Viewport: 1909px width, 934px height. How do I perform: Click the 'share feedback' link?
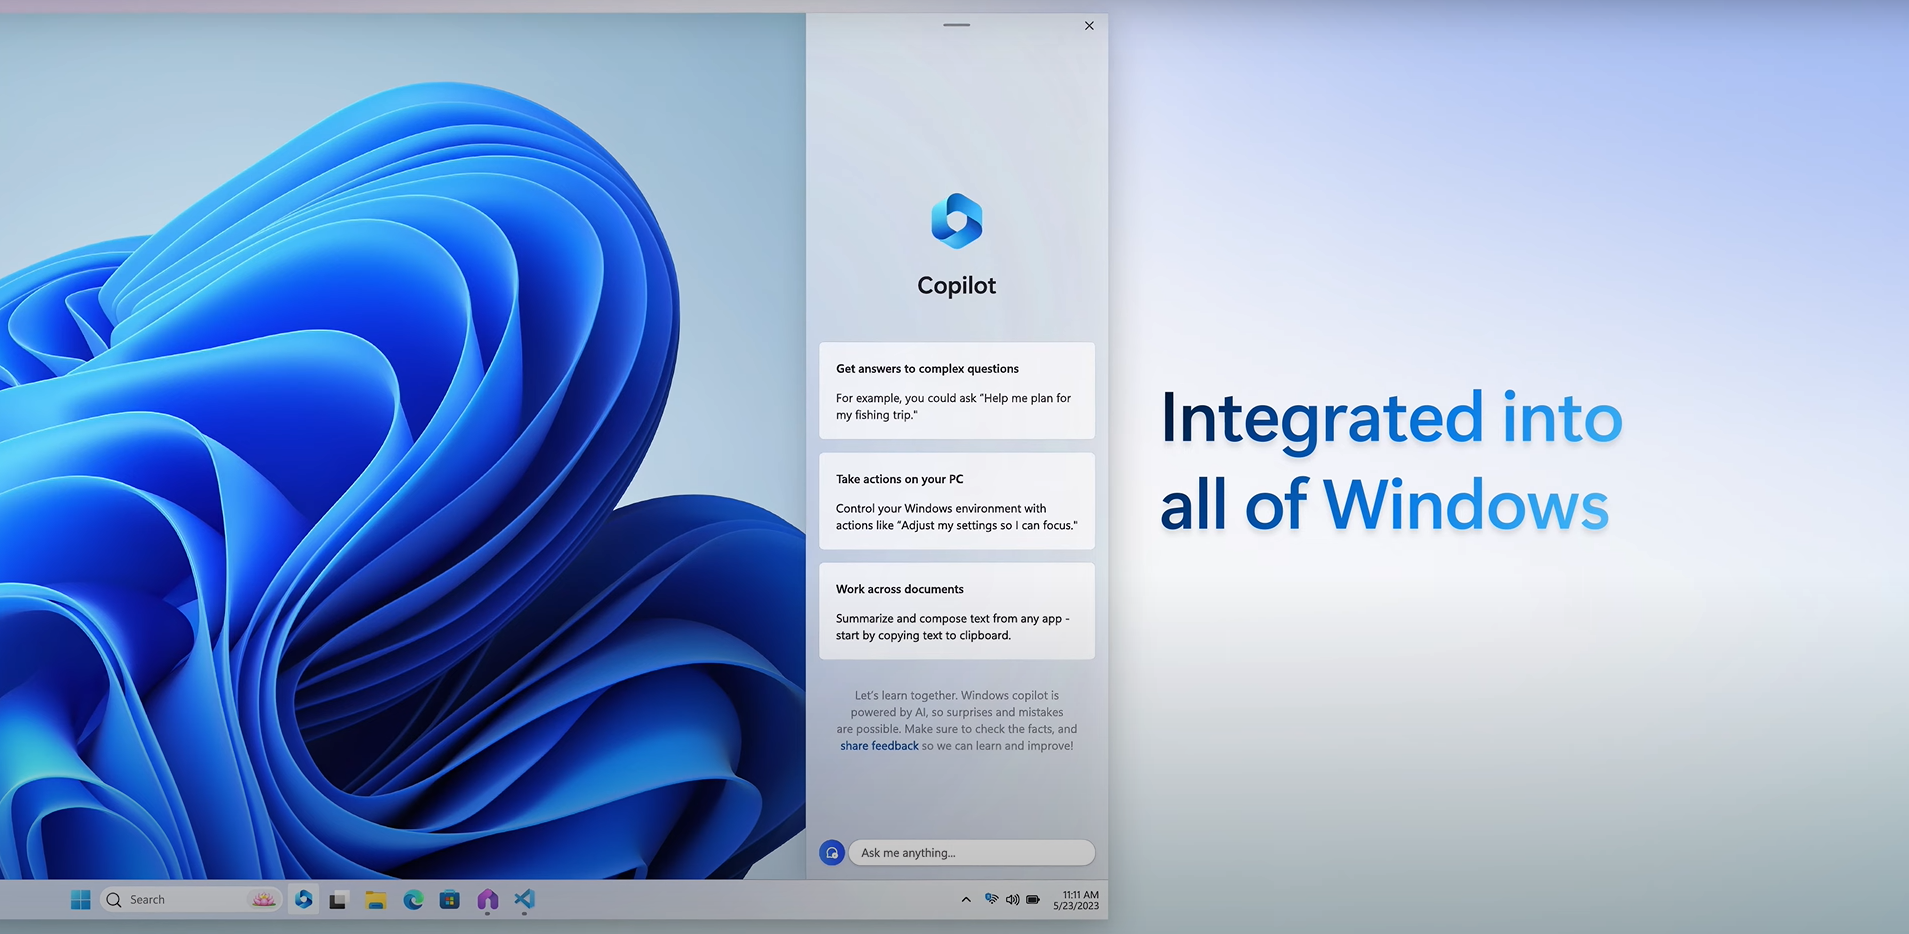pos(879,746)
